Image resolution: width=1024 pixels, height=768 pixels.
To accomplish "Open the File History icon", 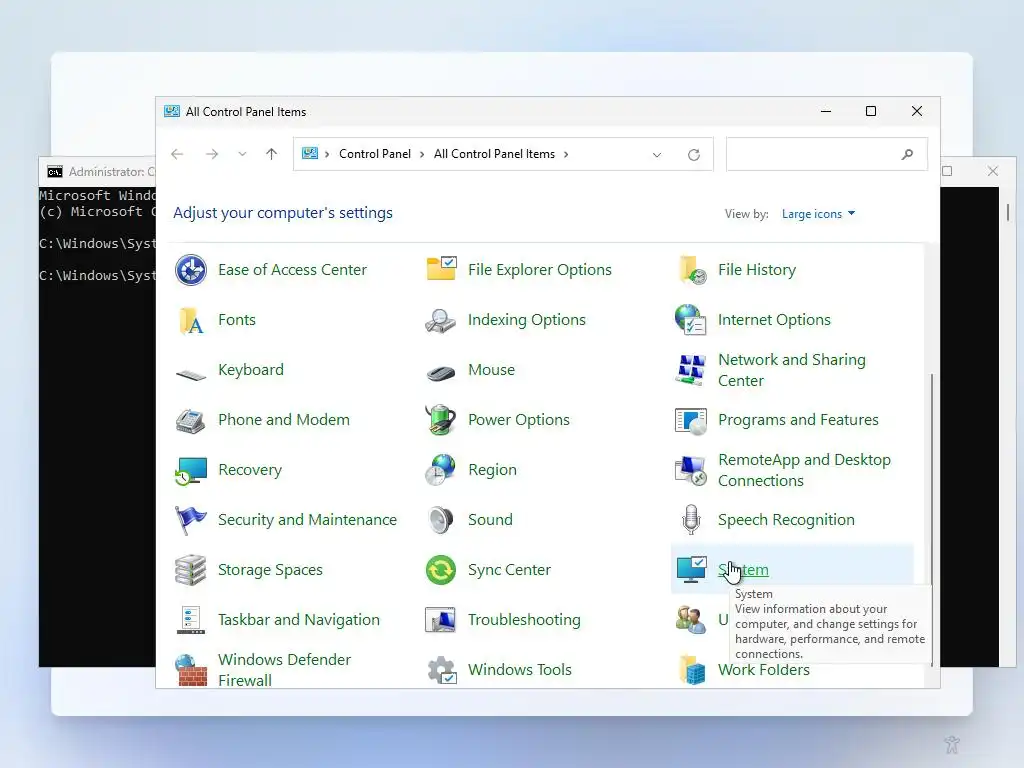I will pos(691,270).
